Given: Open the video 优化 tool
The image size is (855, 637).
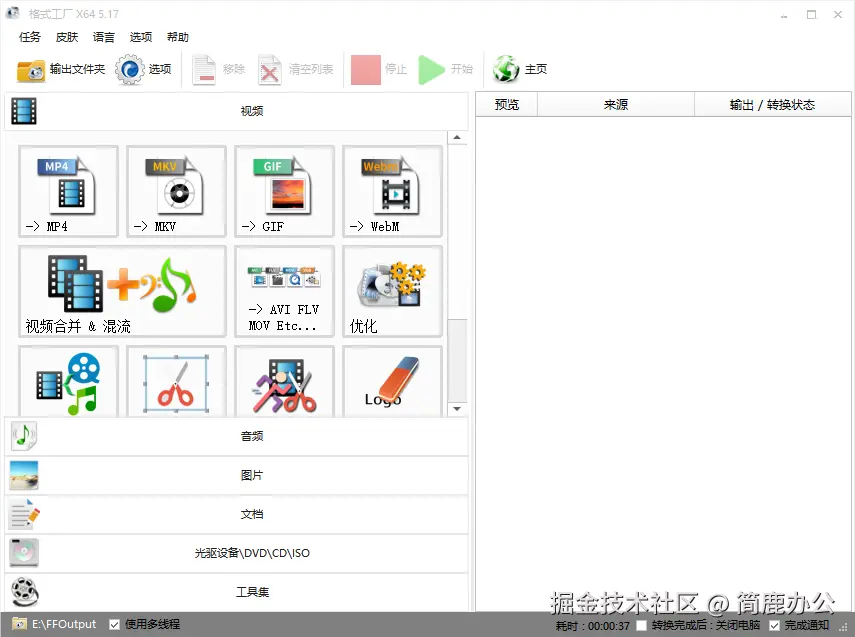Looking at the screenshot, I should tap(391, 291).
